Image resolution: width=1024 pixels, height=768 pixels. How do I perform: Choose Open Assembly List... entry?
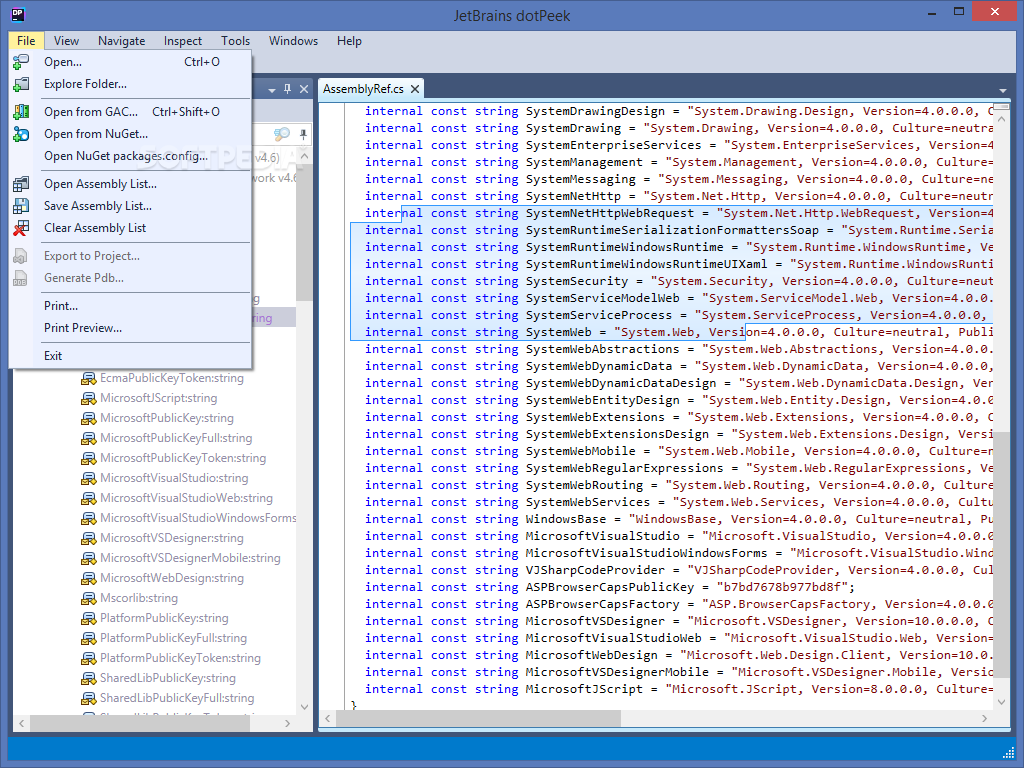click(131, 184)
